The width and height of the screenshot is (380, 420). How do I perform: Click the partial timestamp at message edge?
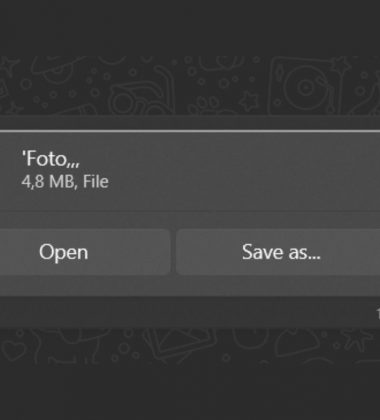pyautogui.click(x=378, y=312)
